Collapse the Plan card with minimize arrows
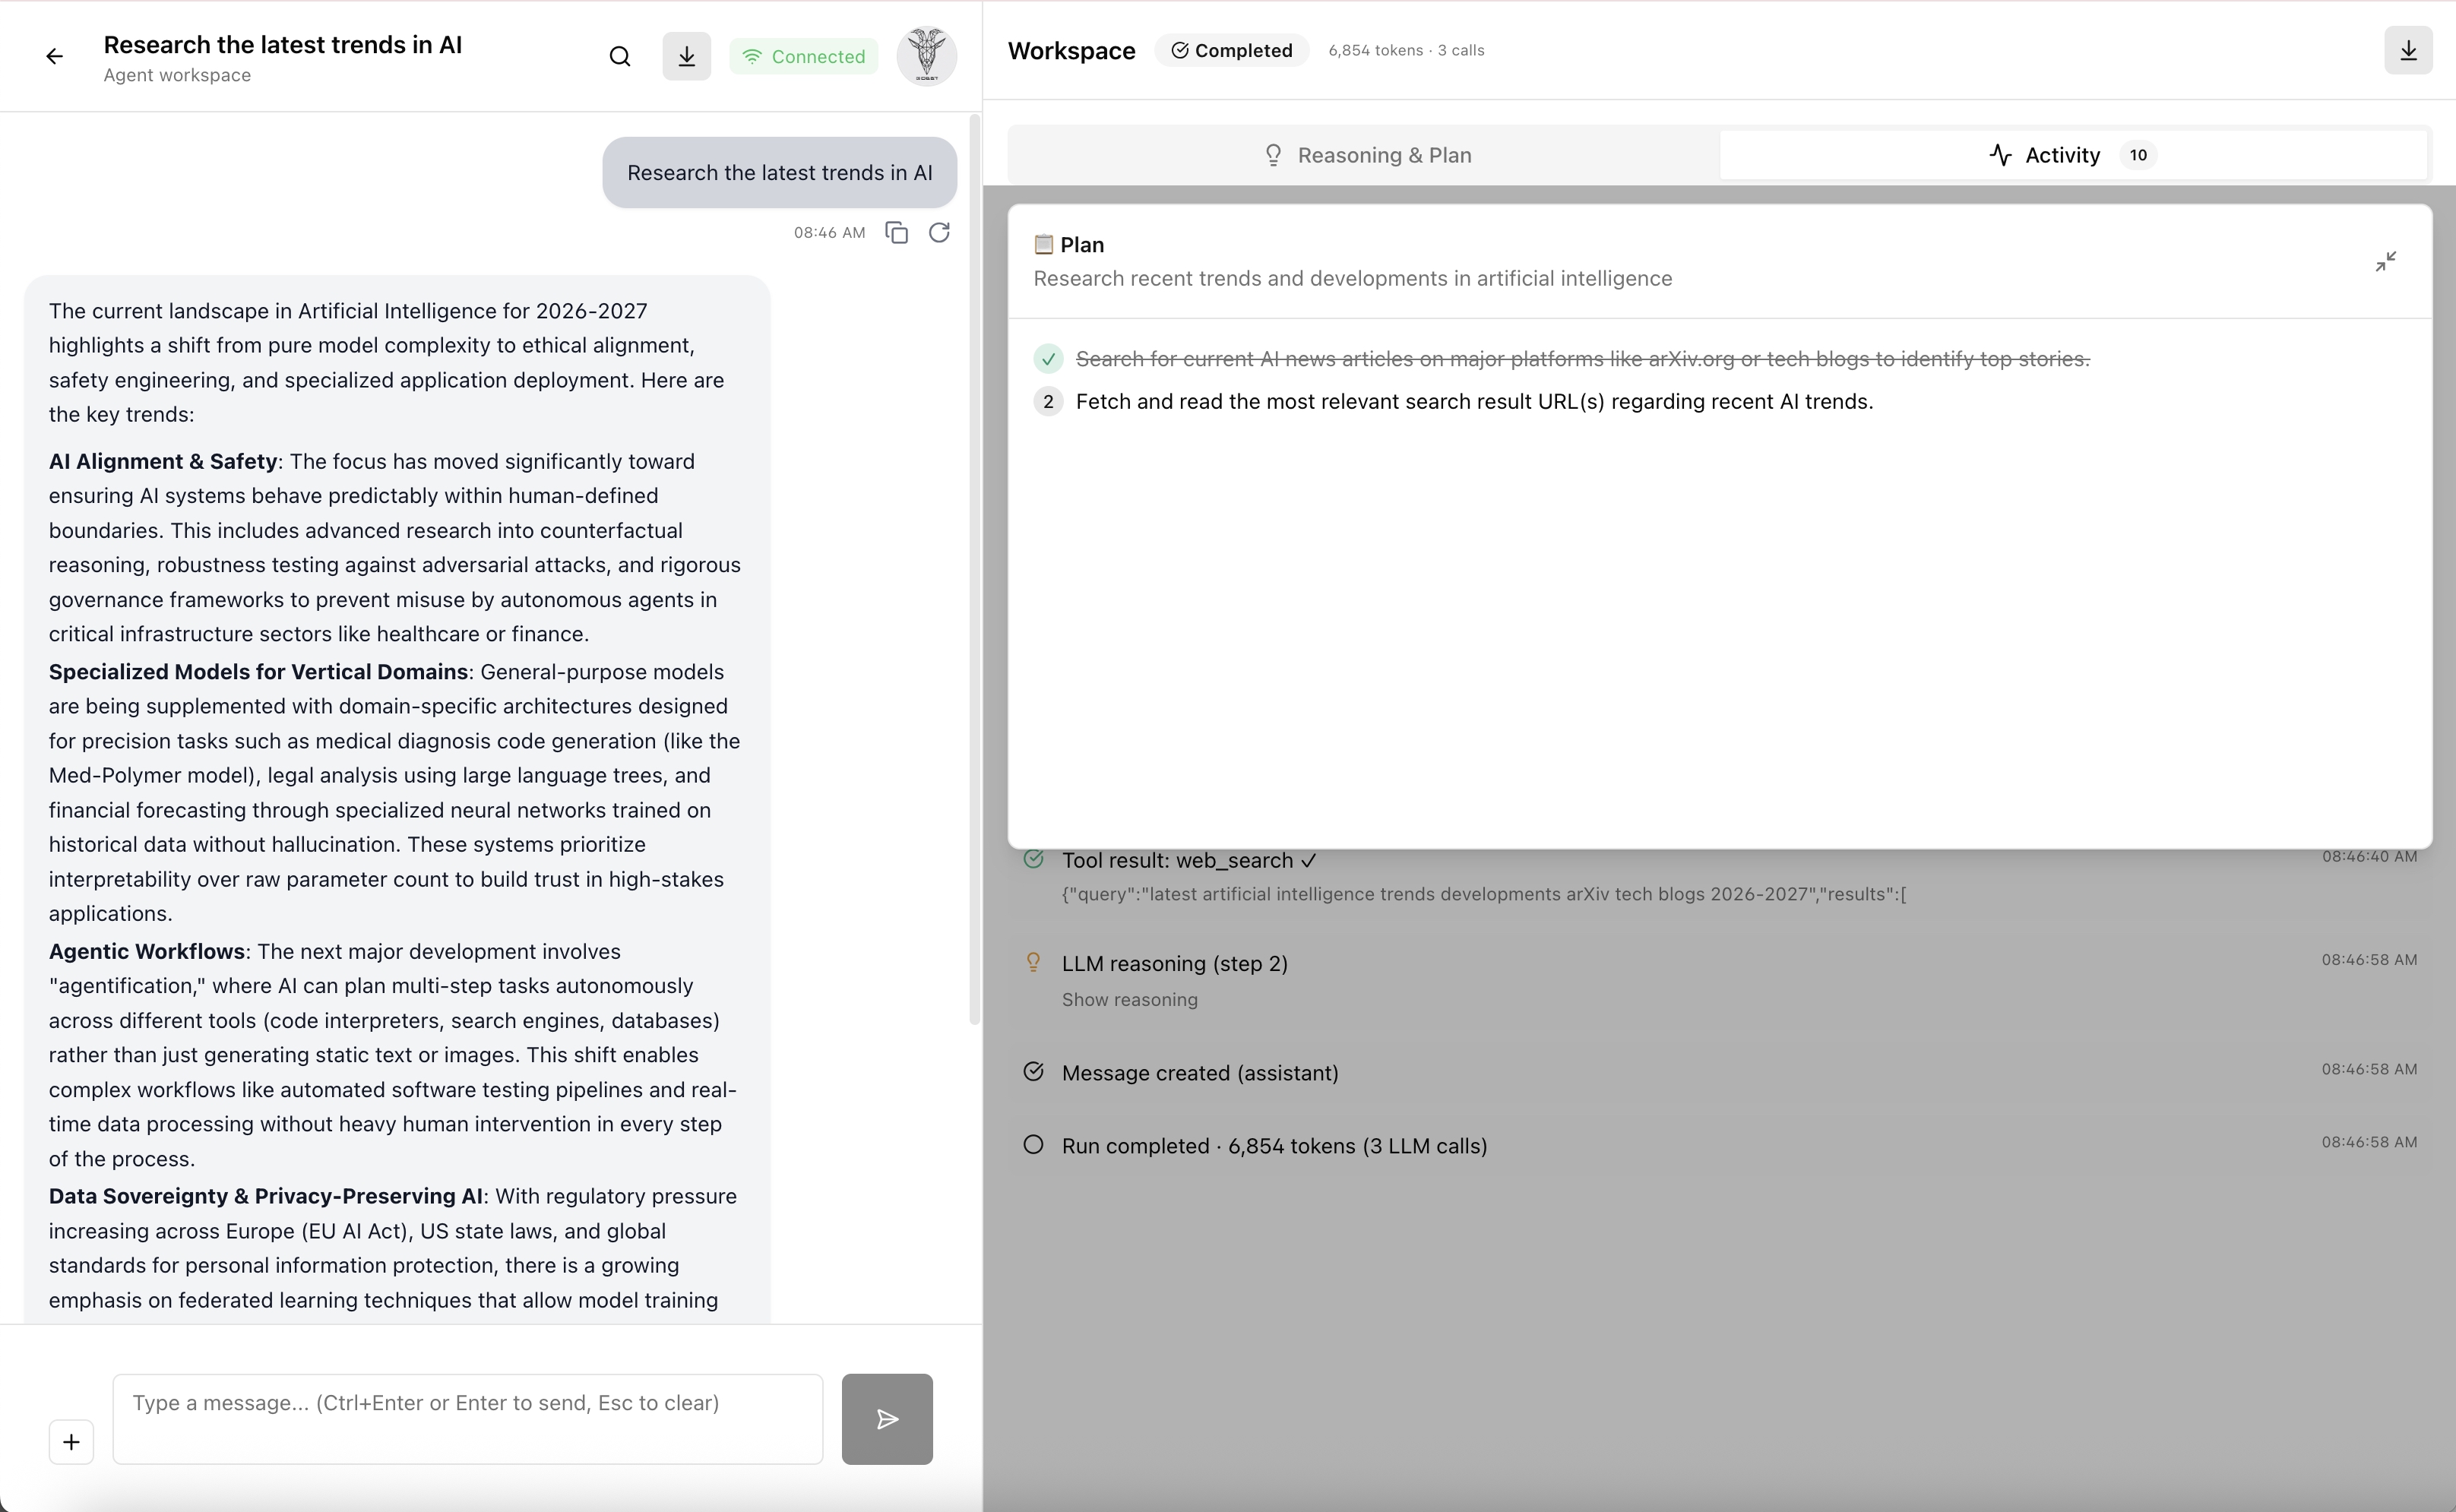The width and height of the screenshot is (2456, 1512). point(2386,262)
